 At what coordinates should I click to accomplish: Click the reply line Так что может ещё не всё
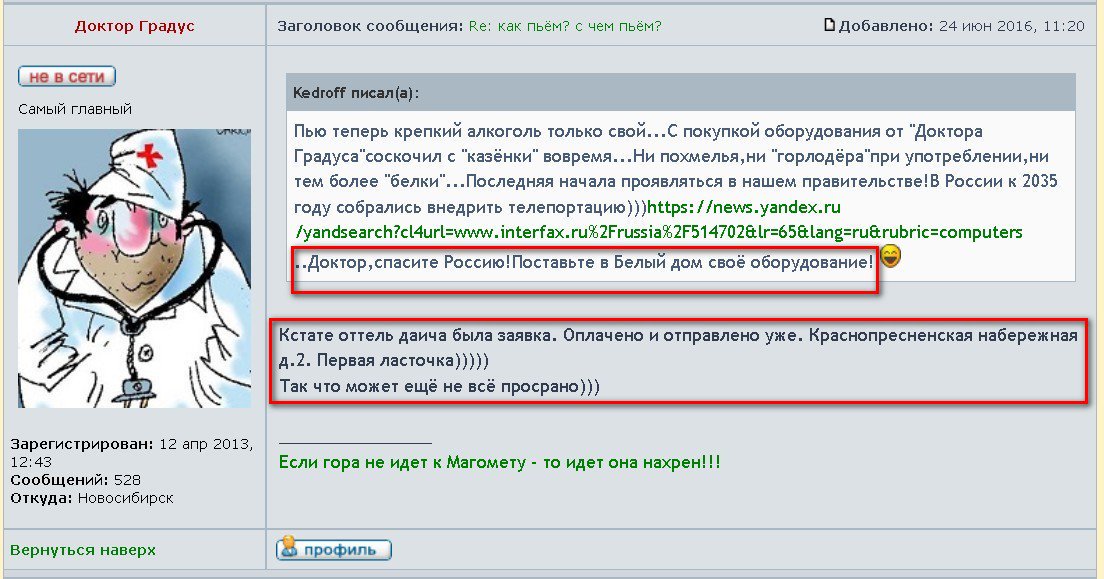[x=439, y=386]
